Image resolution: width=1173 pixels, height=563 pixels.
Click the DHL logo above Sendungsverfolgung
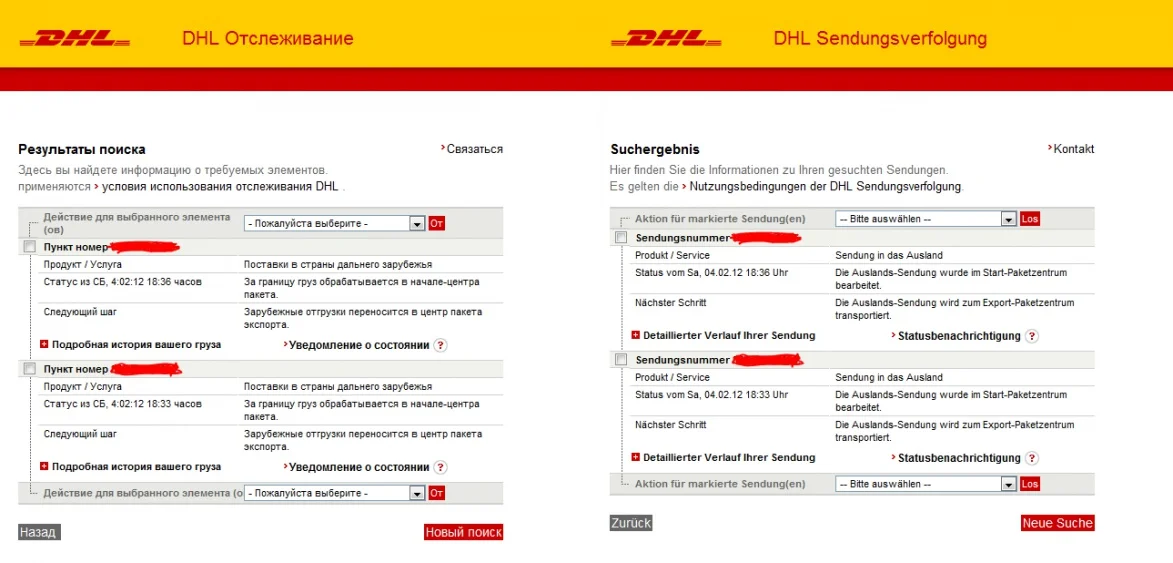coord(665,39)
